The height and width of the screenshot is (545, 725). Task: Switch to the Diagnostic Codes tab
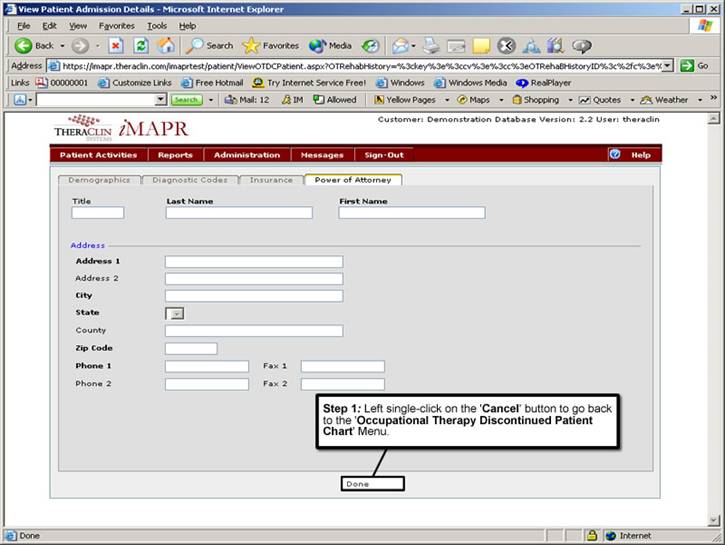(x=190, y=180)
